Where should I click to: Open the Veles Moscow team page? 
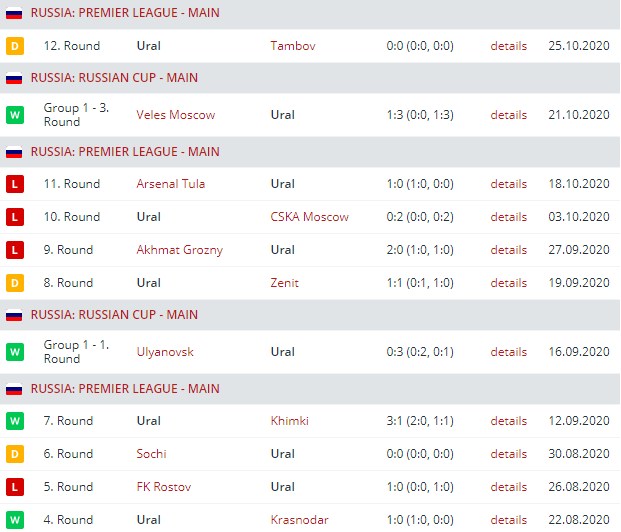[x=175, y=114]
